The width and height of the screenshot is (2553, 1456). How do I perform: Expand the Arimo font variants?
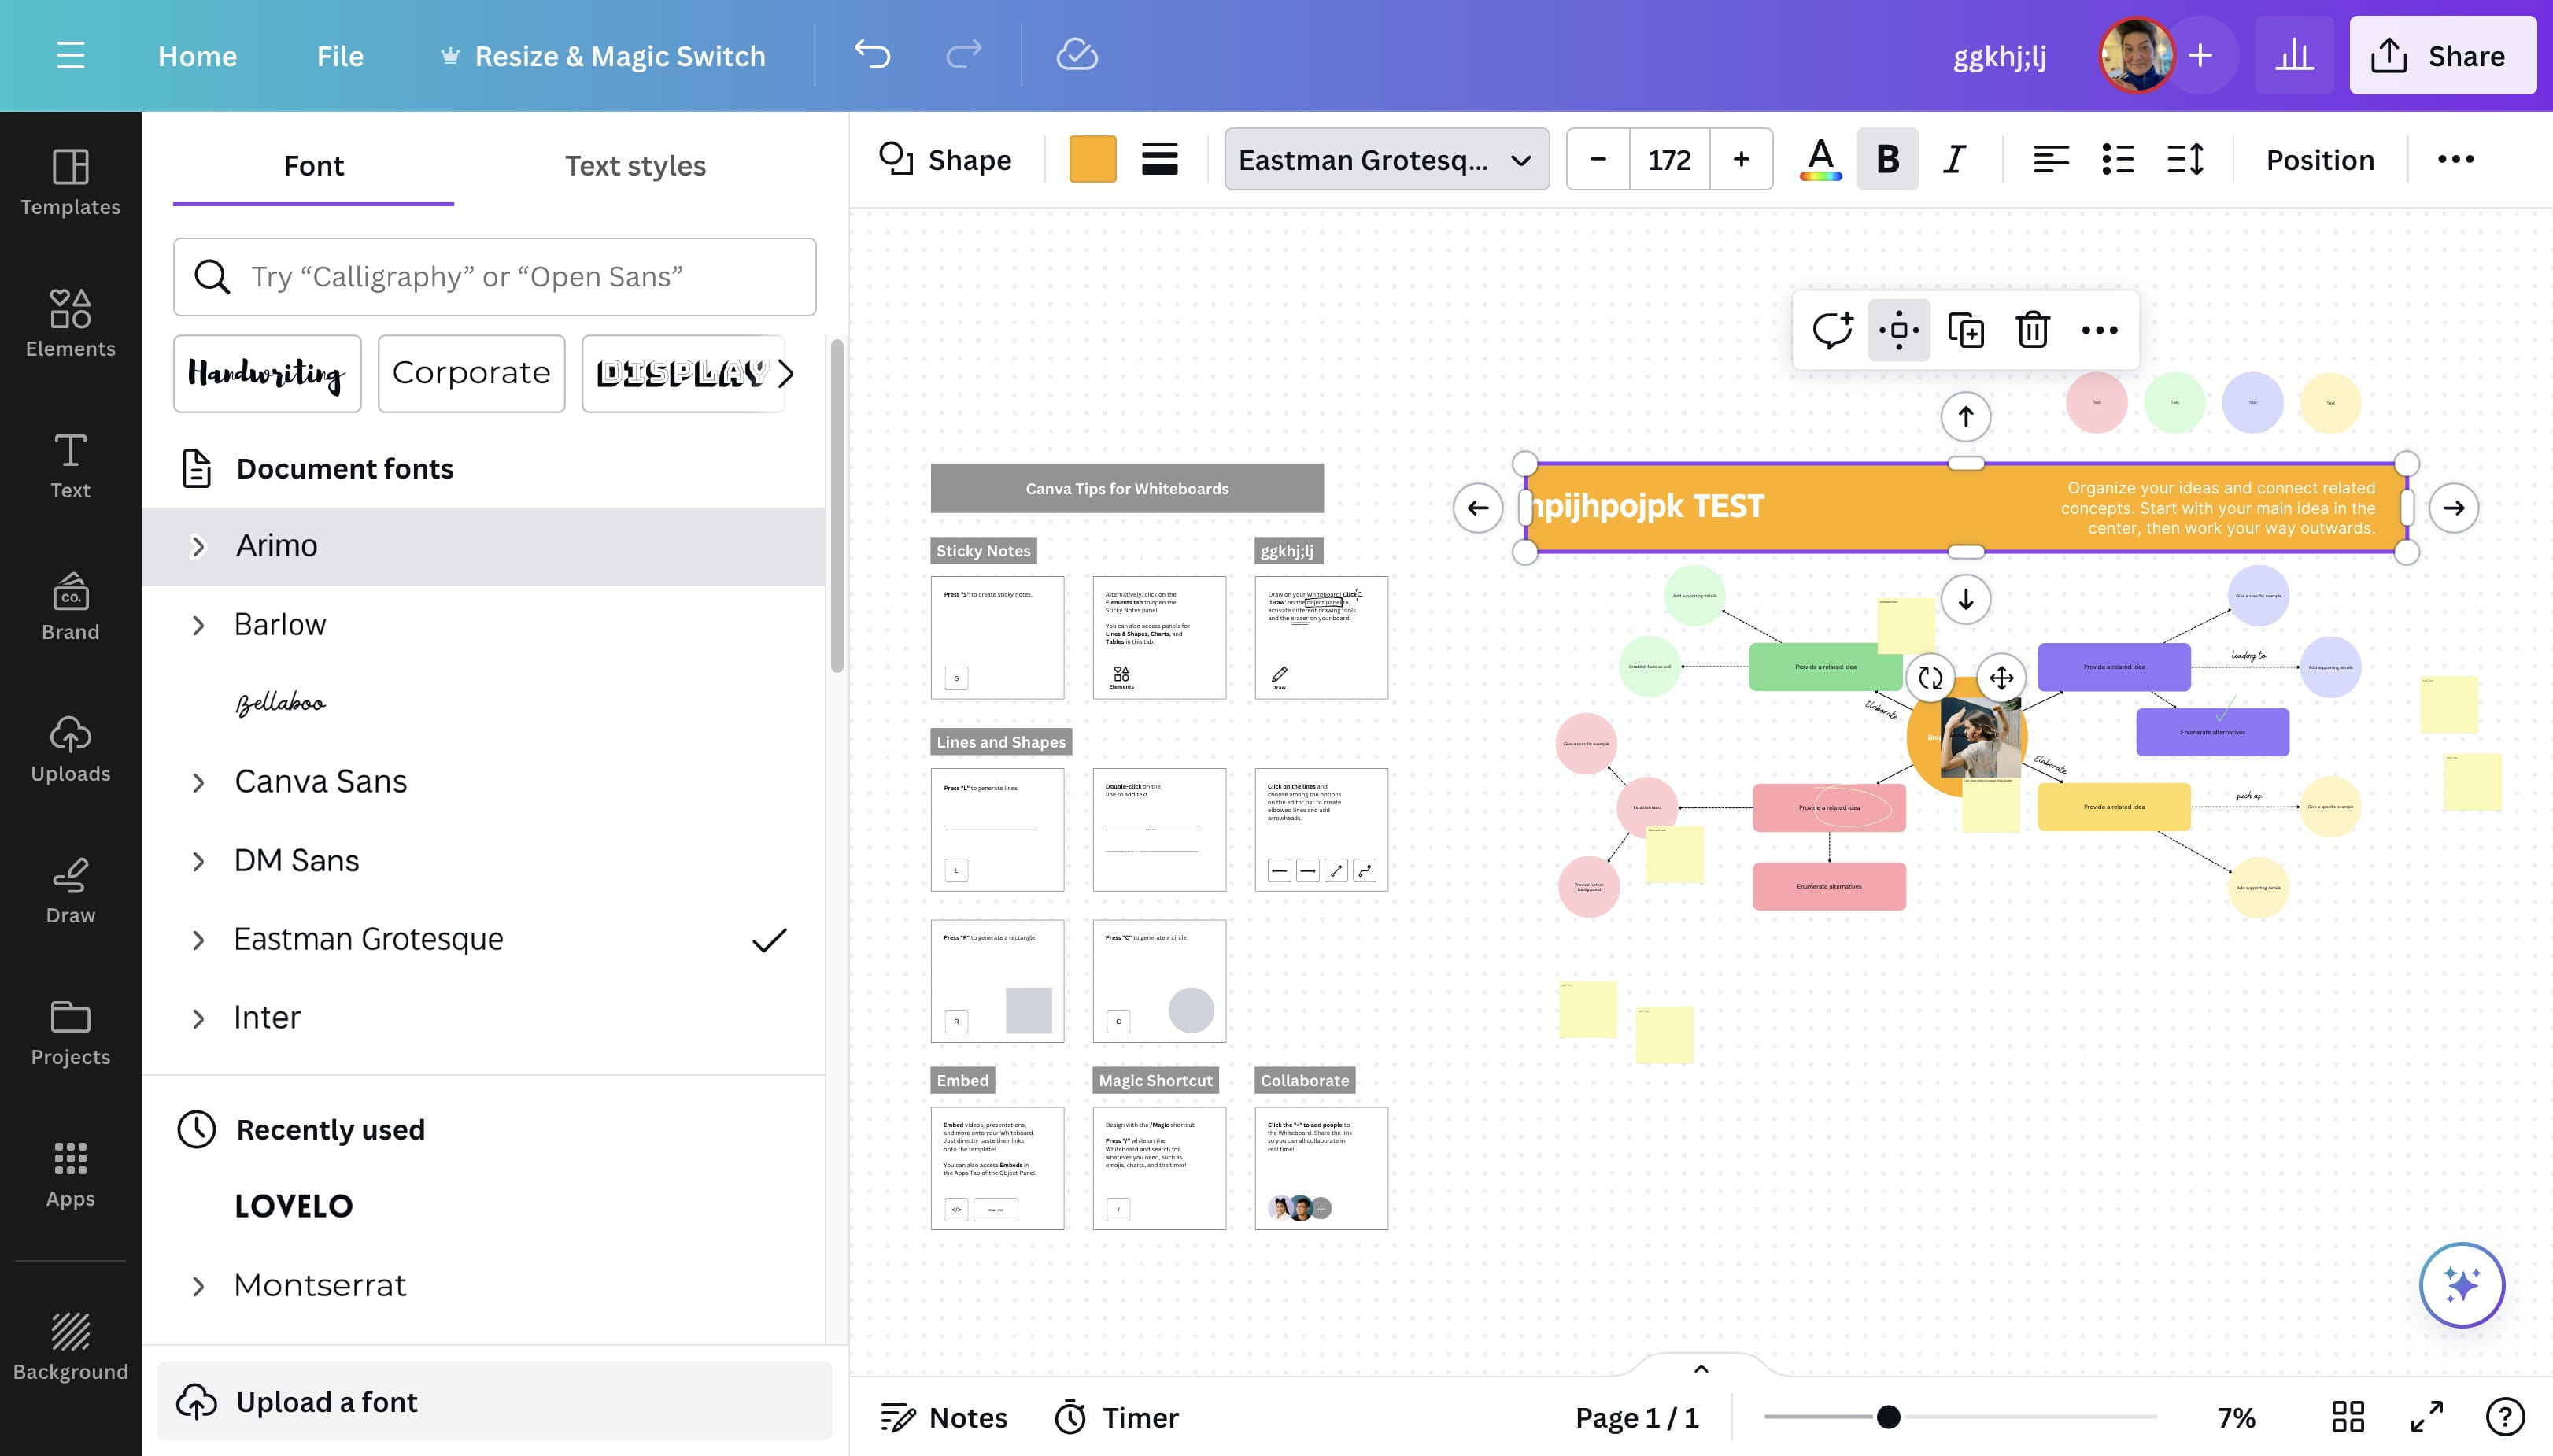pyautogui.click(x=198, y=546)
